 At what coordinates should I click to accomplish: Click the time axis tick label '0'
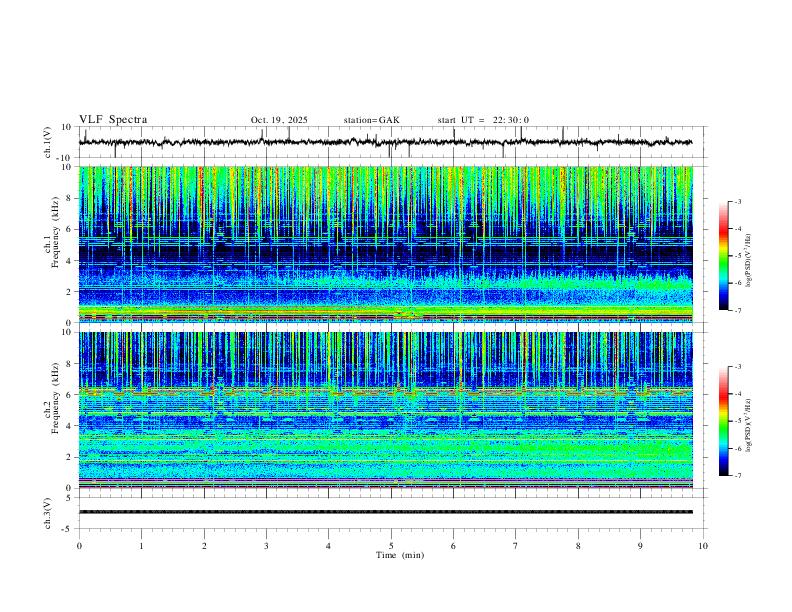(x=79, y=546)
